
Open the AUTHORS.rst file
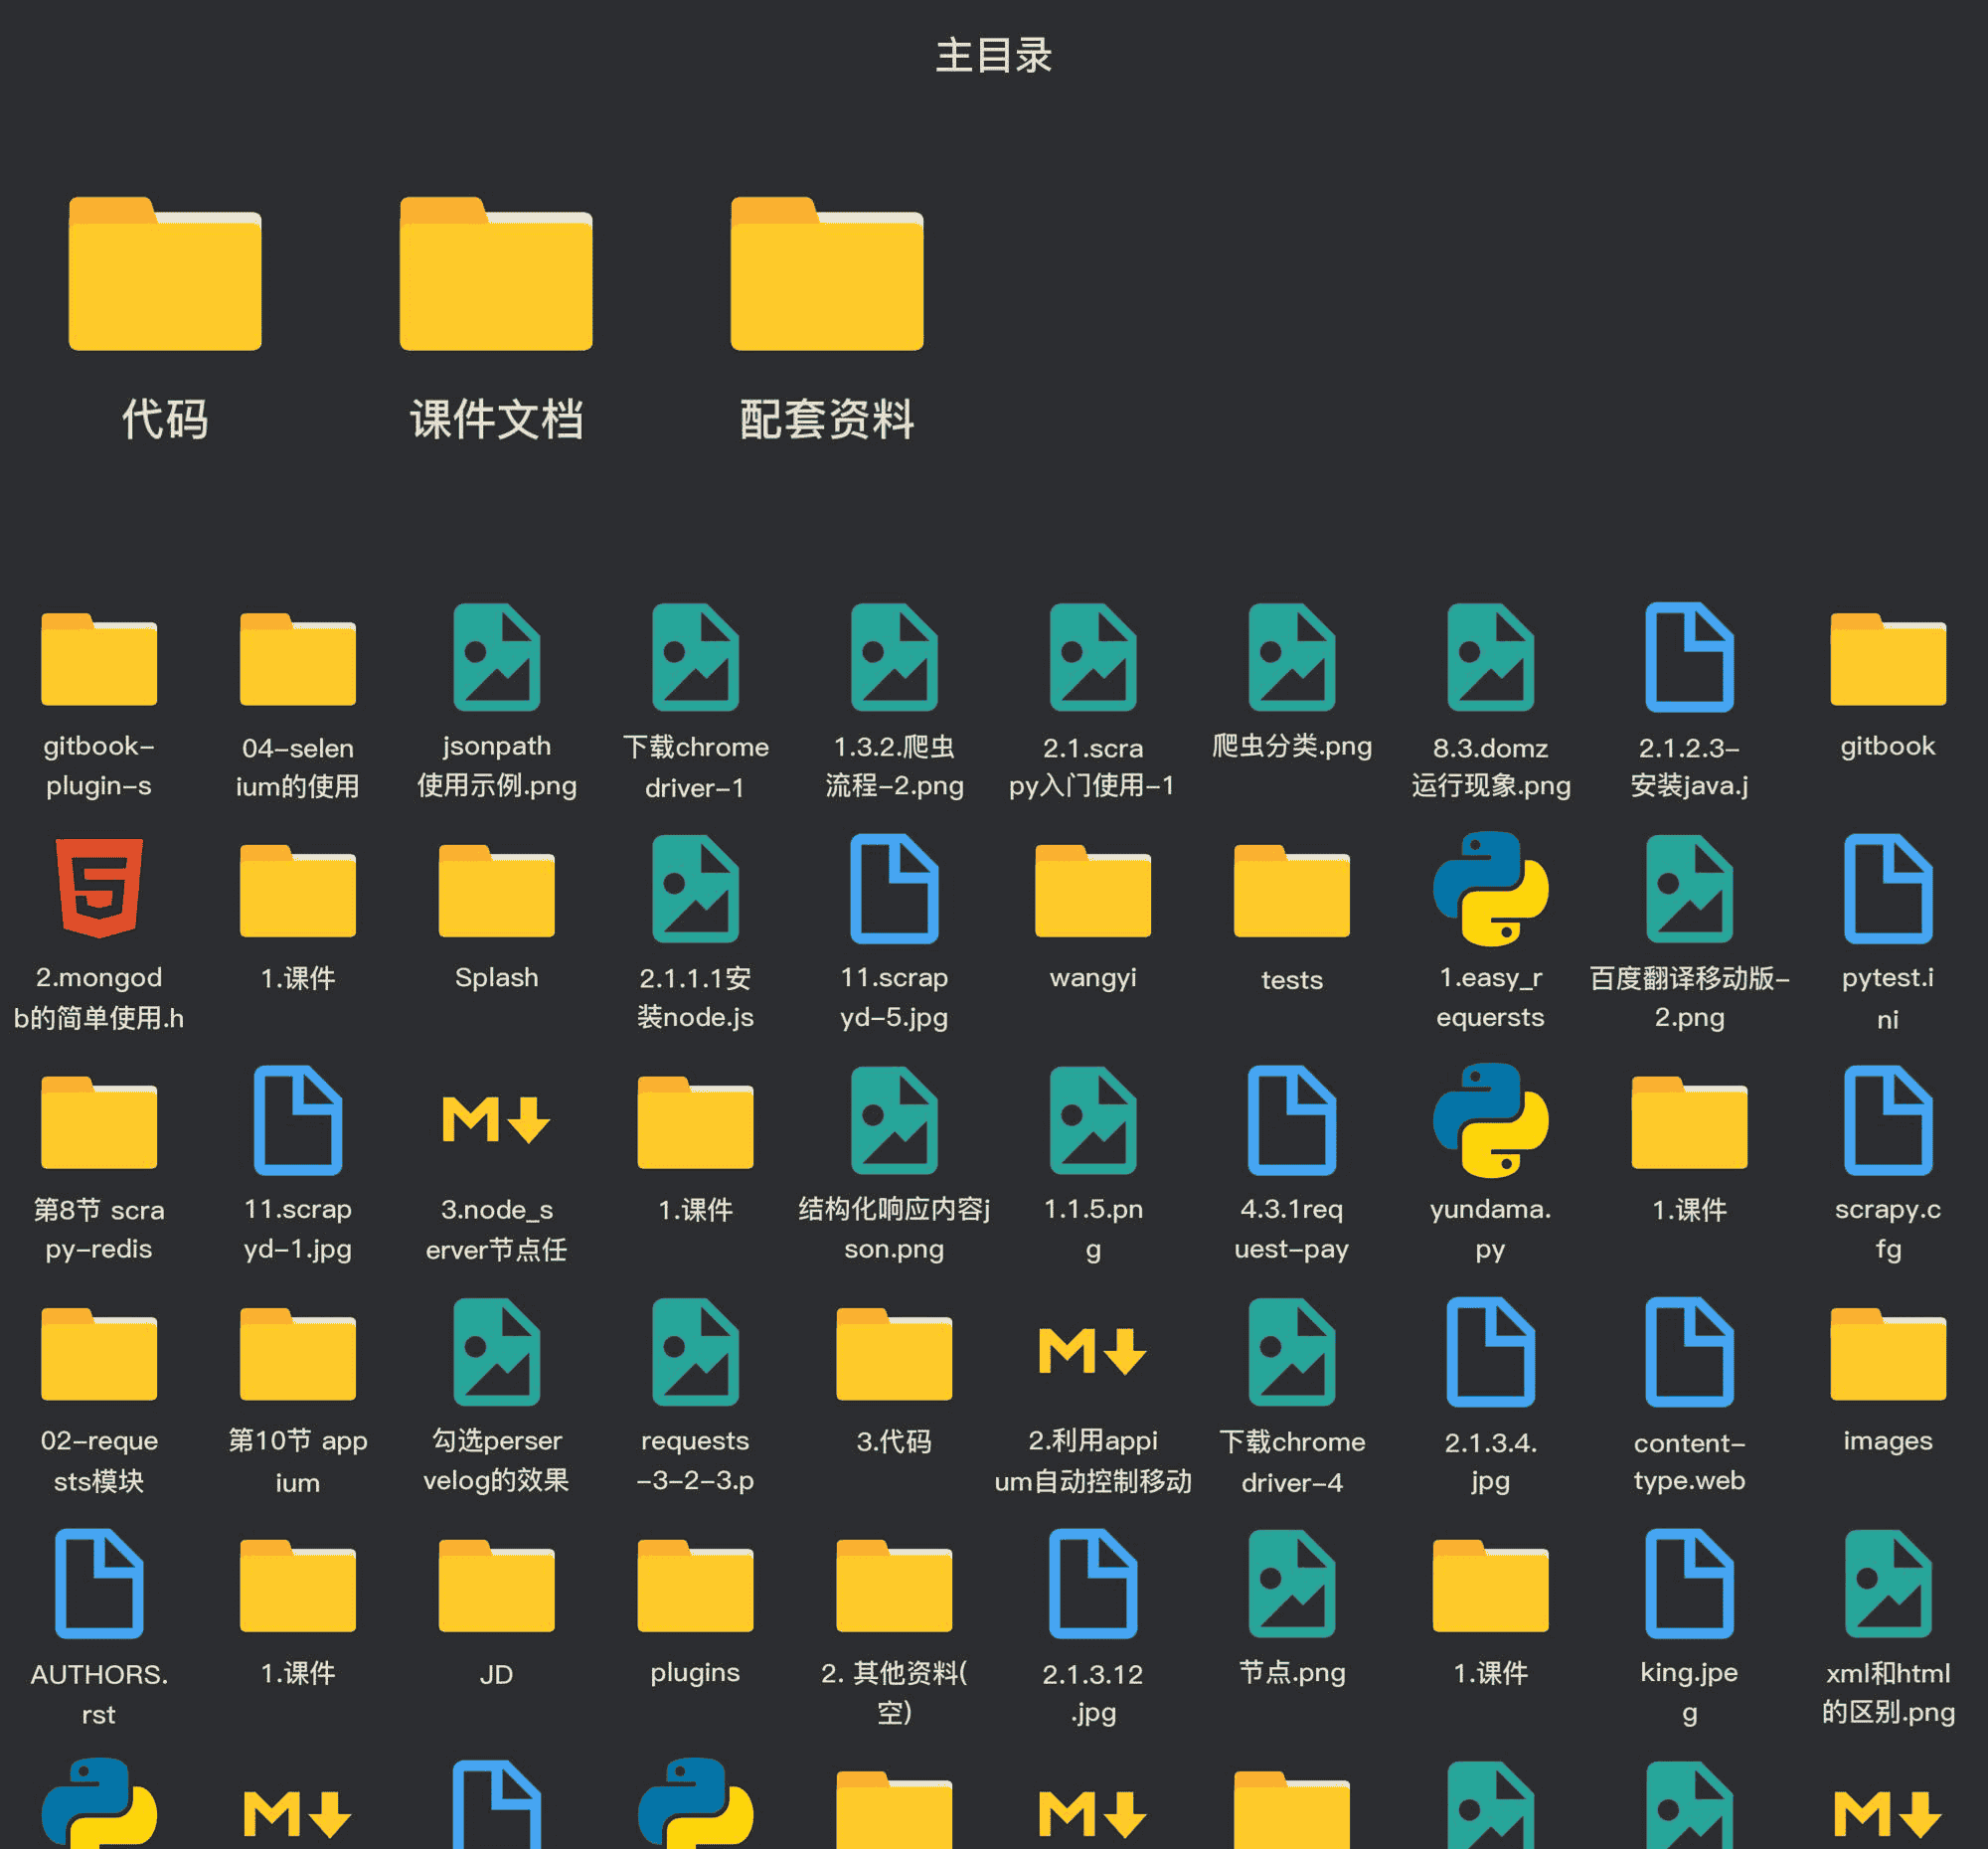[99, 1584]
